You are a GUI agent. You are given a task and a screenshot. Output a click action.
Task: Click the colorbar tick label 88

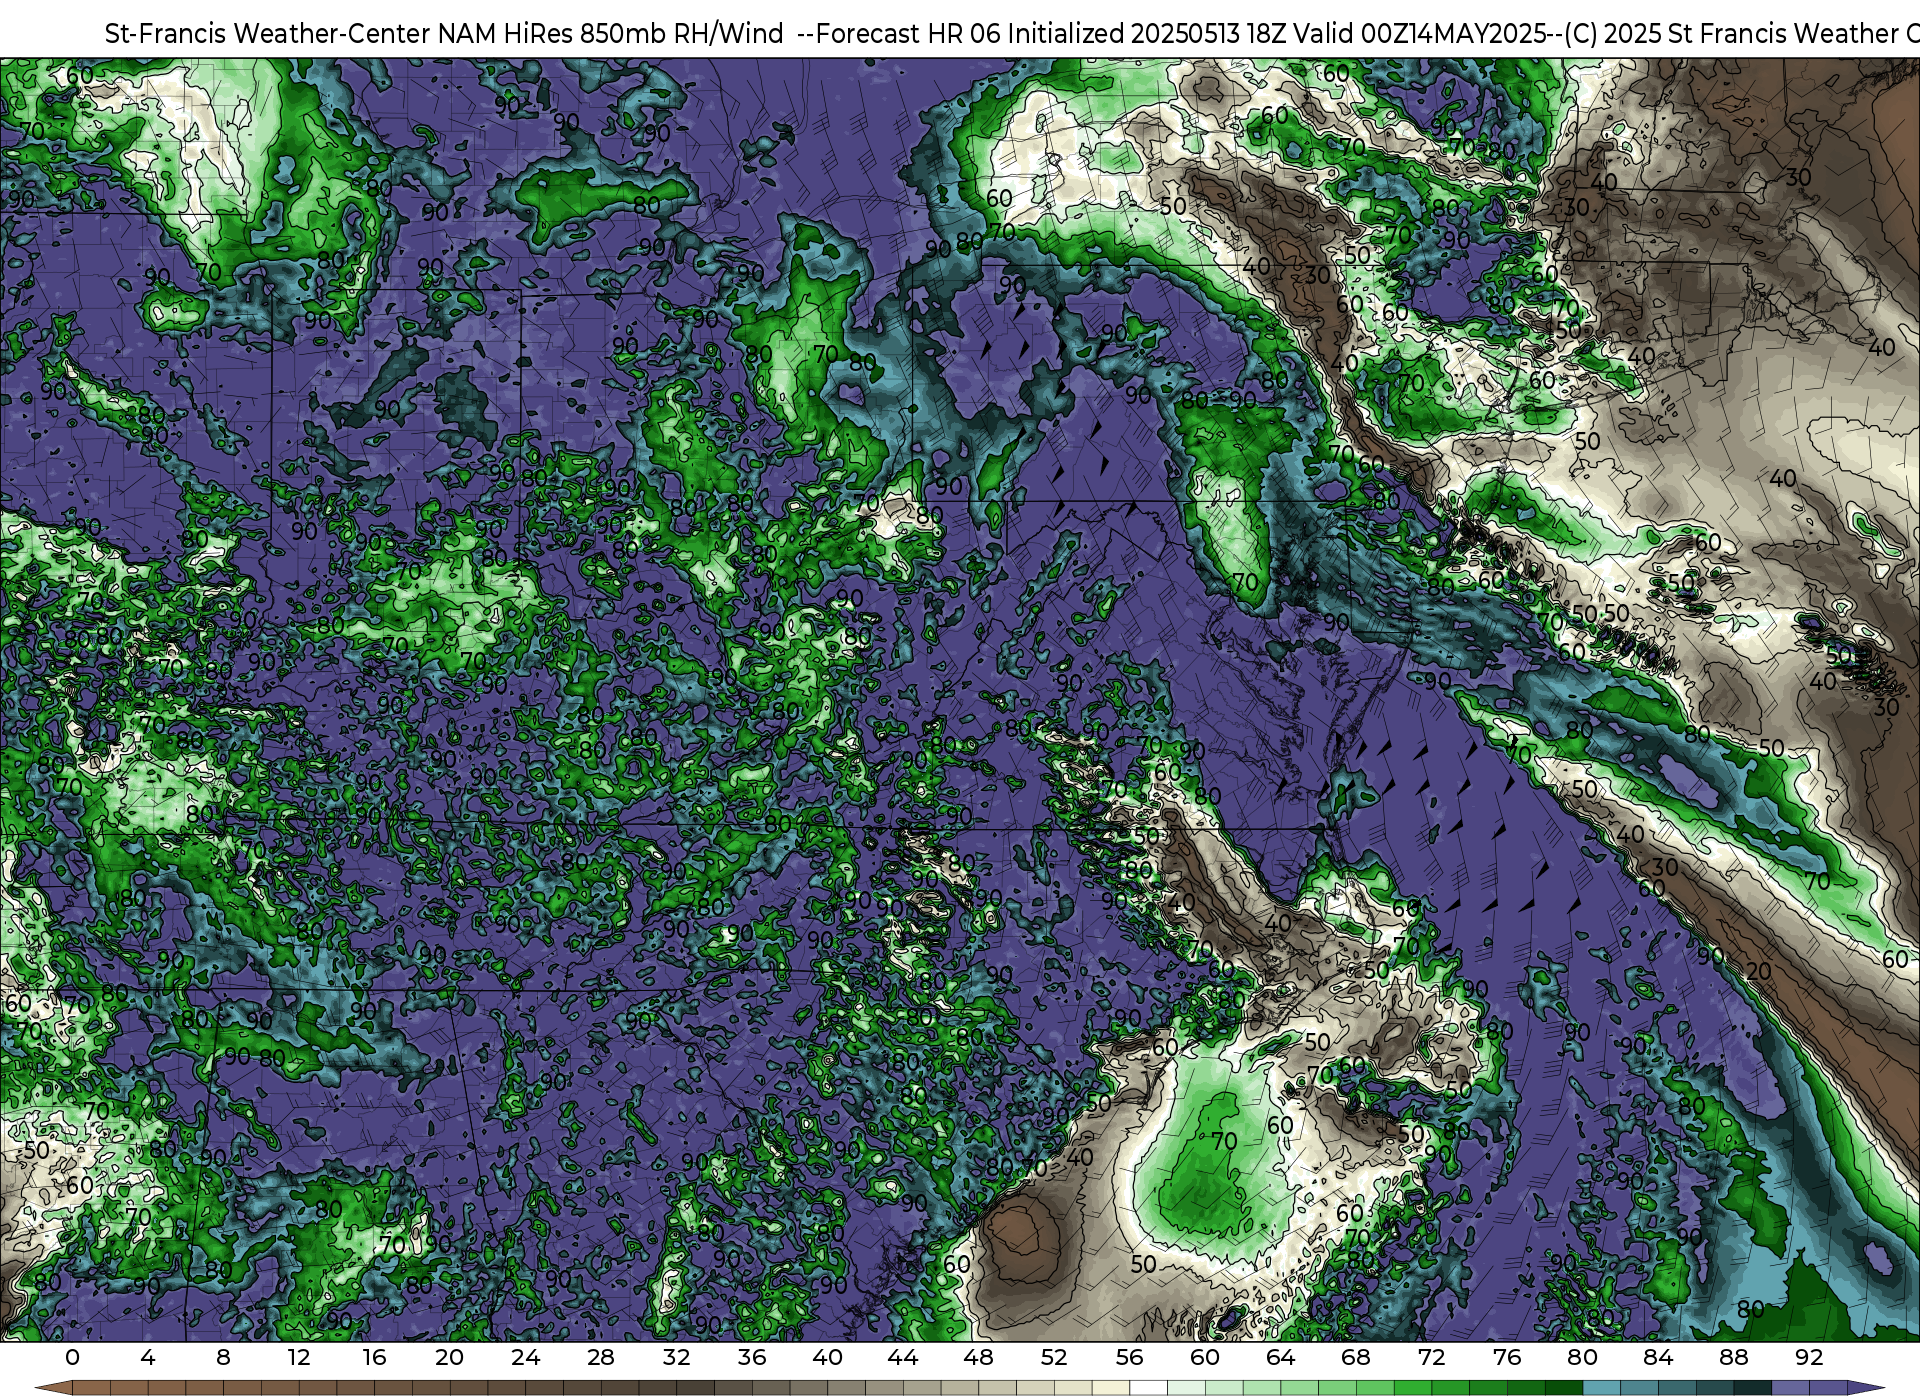coord(1734,1358)
